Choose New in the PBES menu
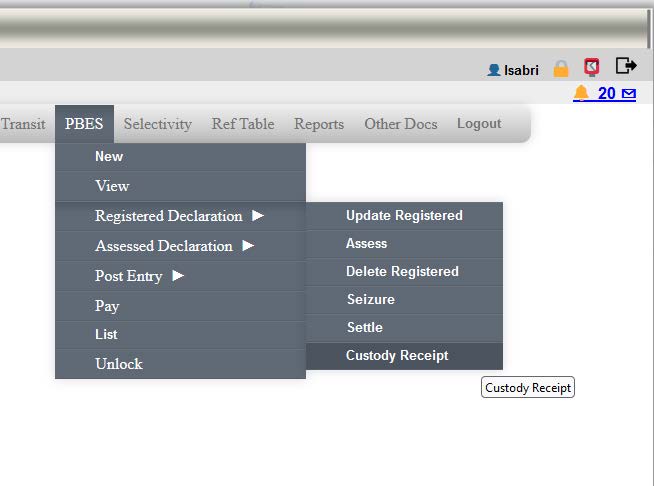This screenshot has width=654, height=486. [x=109, y=156]
